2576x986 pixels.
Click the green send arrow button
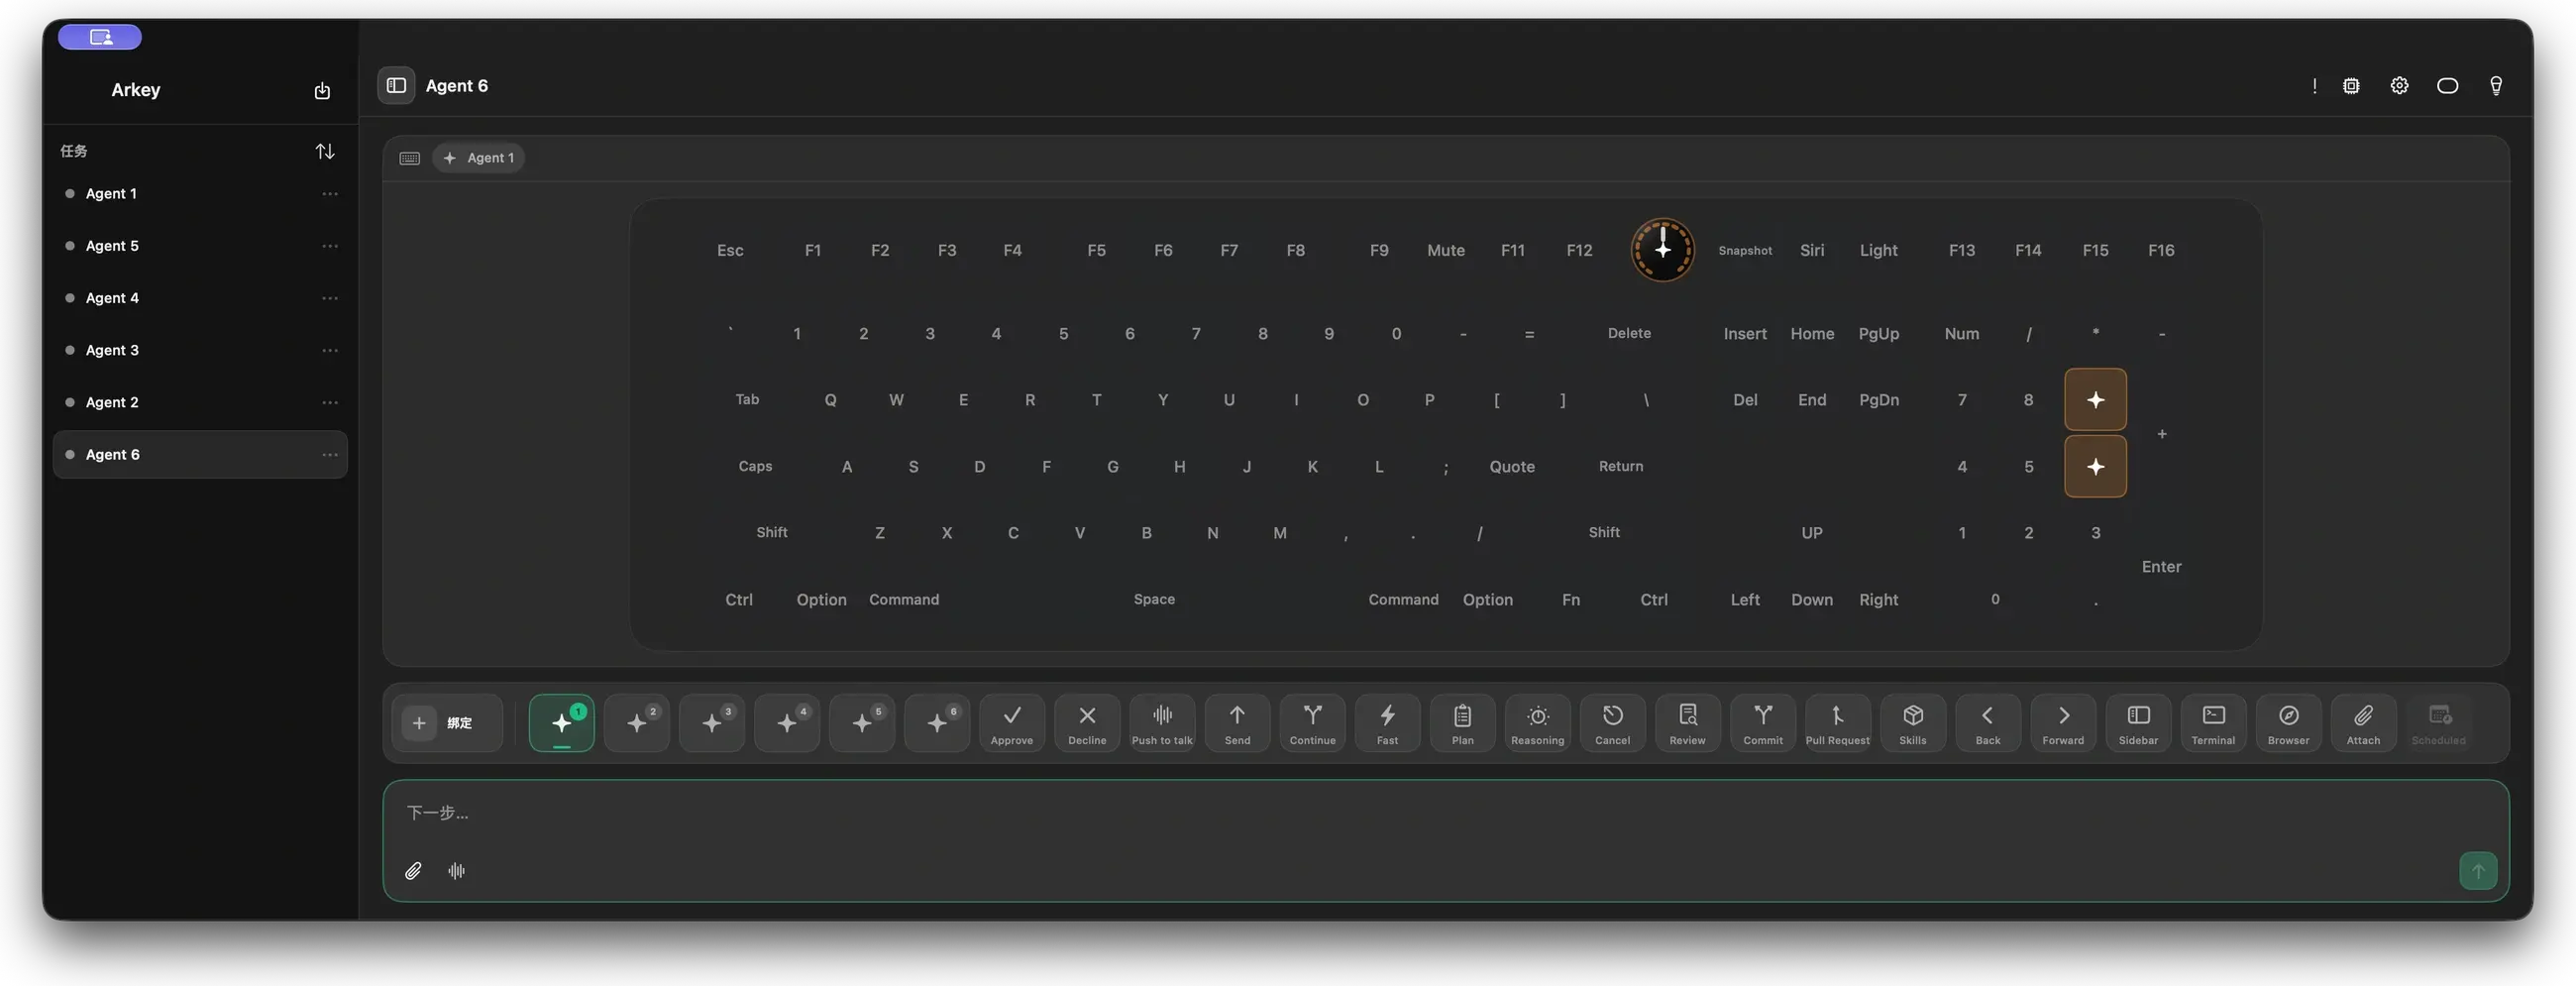click(x=2477, y=870)
